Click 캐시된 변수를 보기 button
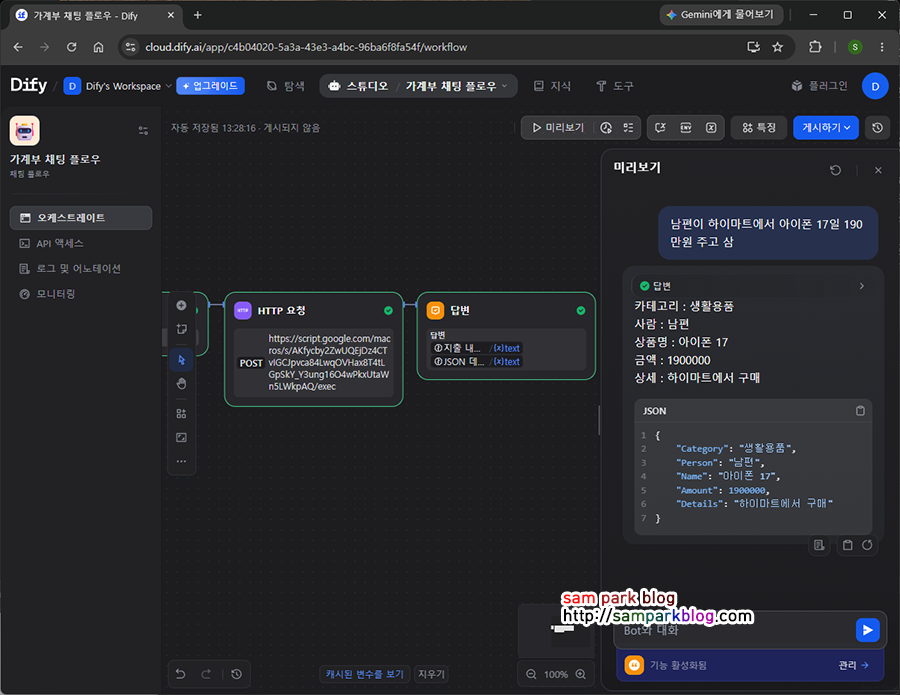Viewport: 900px width, 695px height. tap(365, 674)
